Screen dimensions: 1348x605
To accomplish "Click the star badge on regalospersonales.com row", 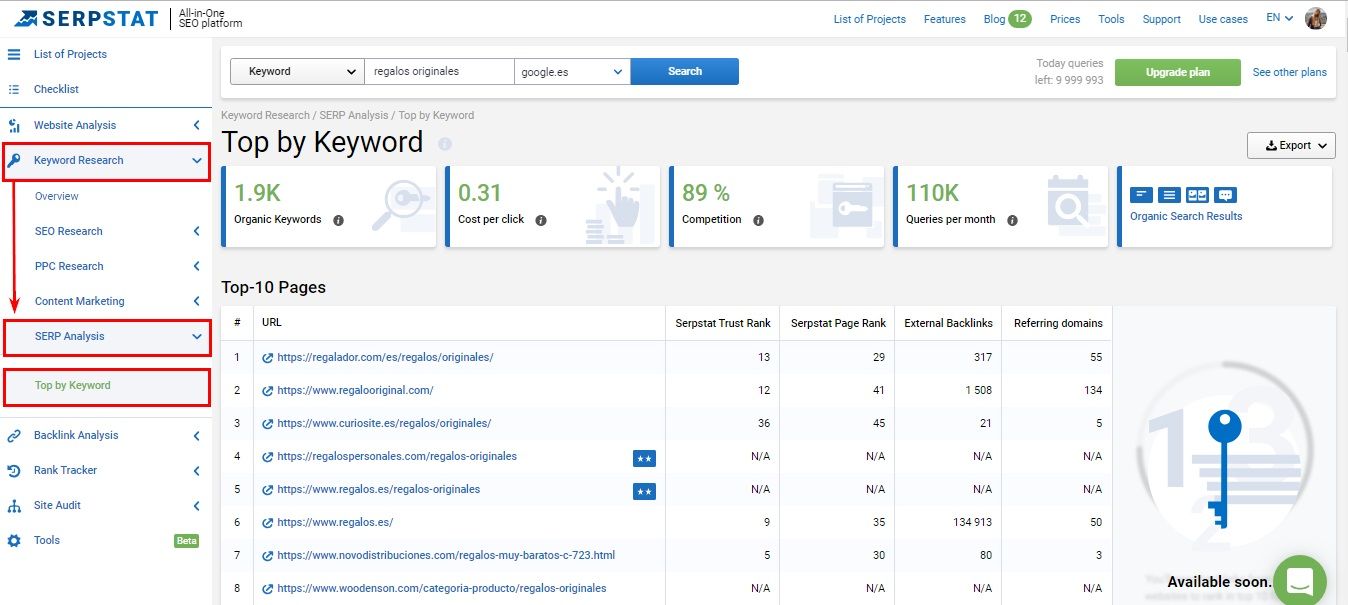I will (644, 458).
